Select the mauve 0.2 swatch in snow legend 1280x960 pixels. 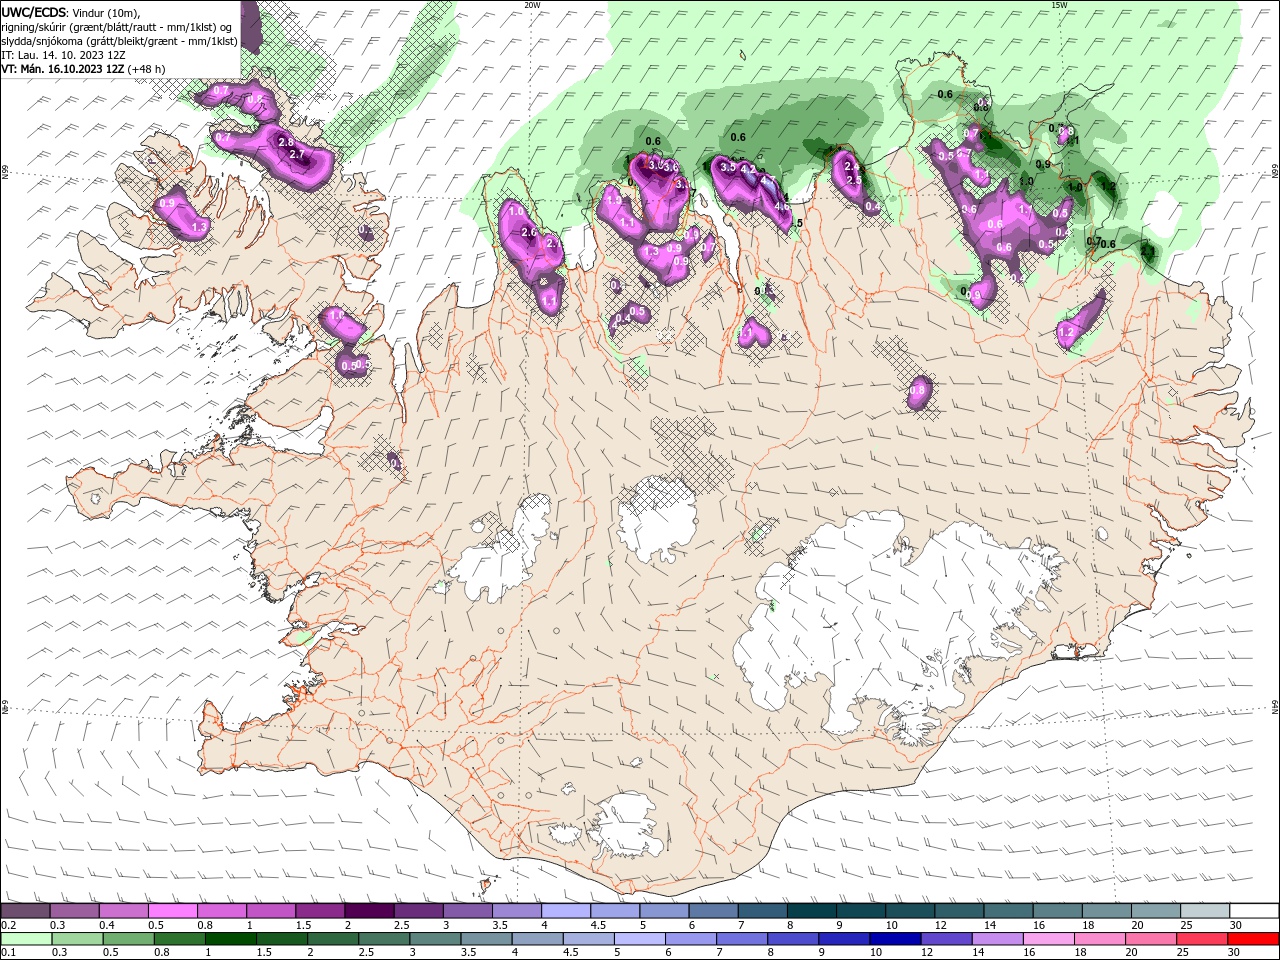25,911
